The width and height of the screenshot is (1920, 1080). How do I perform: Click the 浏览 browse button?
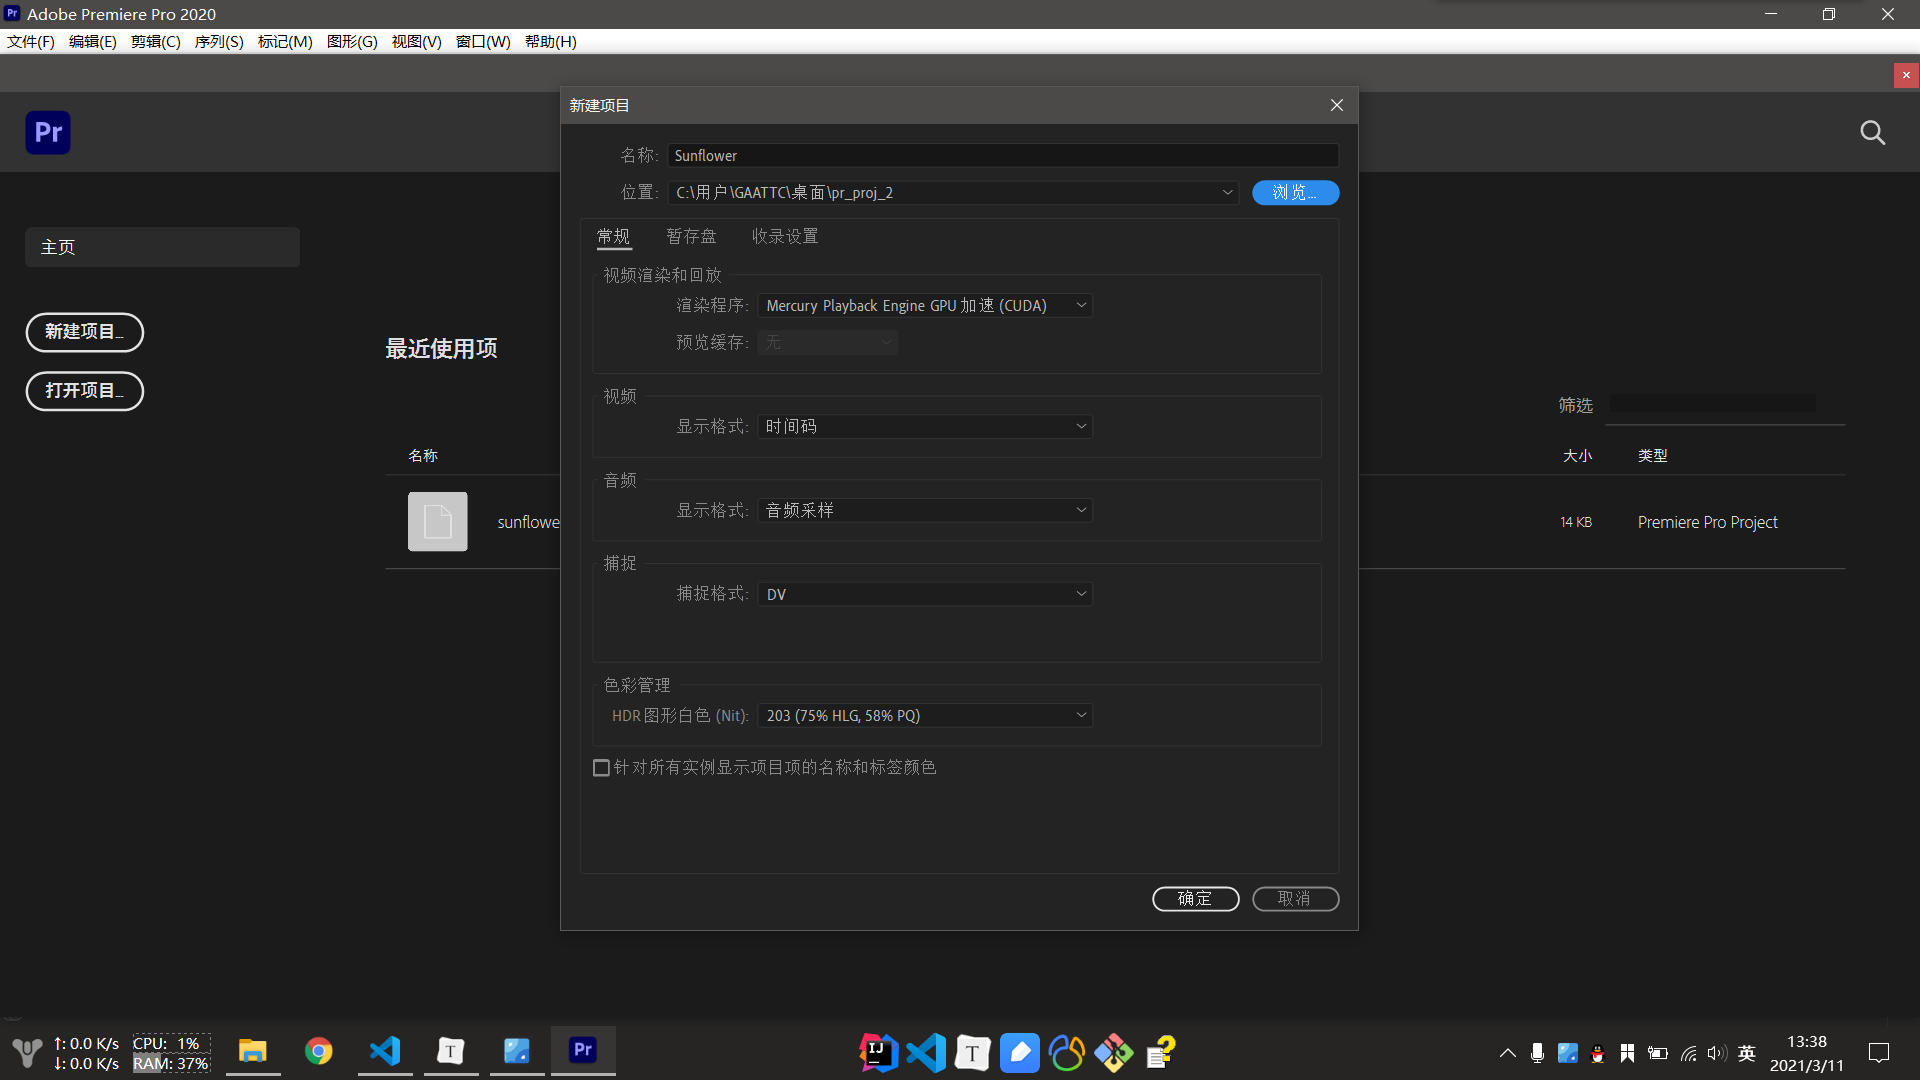pos(1295,192)
